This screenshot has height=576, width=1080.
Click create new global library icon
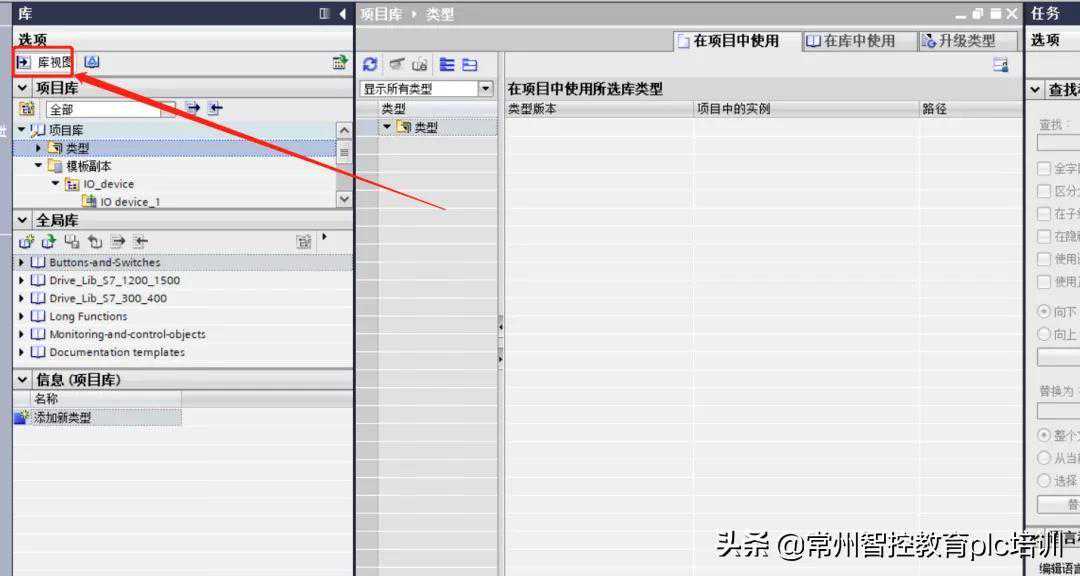click(x=27, y=242)
